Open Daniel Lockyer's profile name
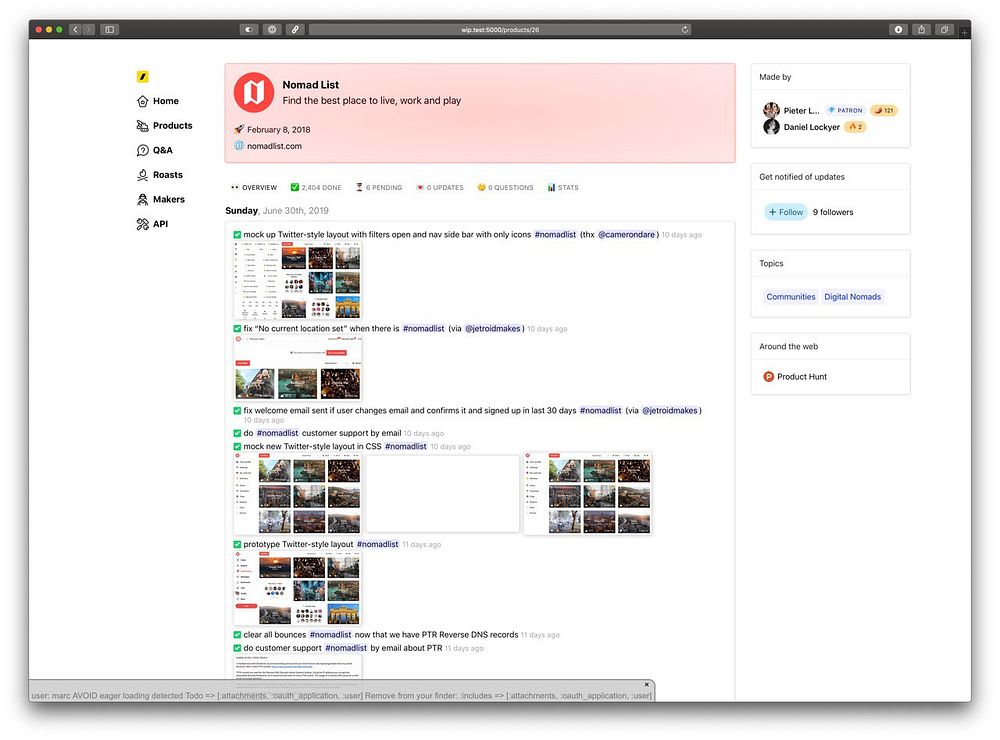This screenshot has width=1000, height=740. coord(811,127)
